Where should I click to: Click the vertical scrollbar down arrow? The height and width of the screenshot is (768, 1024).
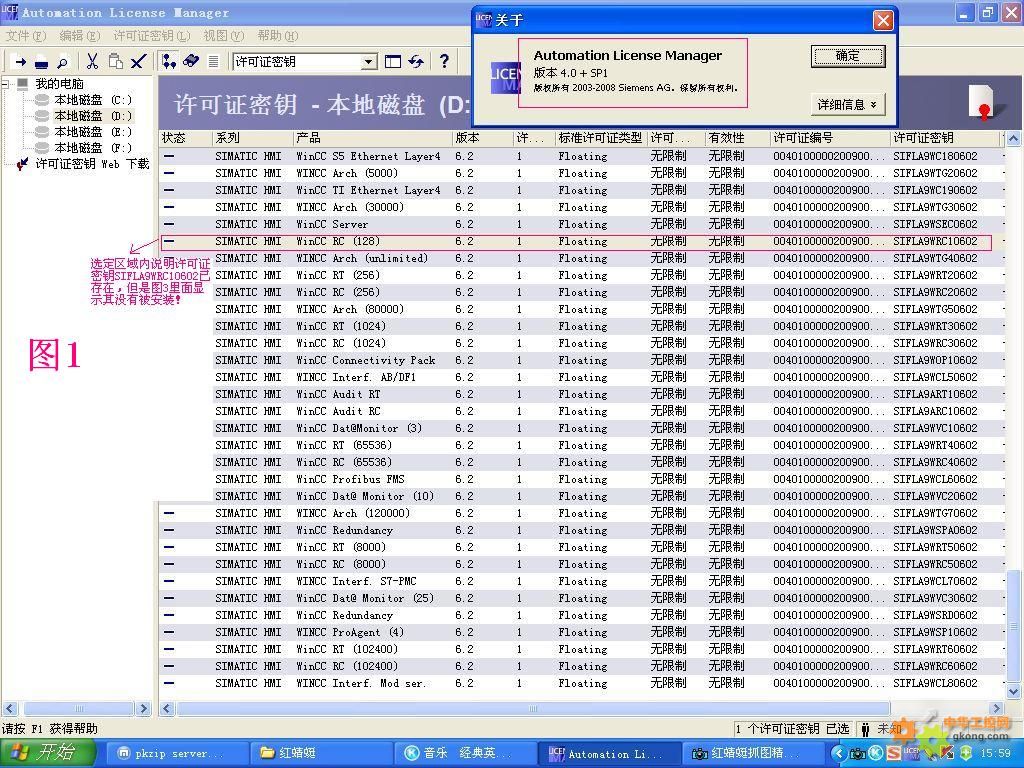[1013, 691]
